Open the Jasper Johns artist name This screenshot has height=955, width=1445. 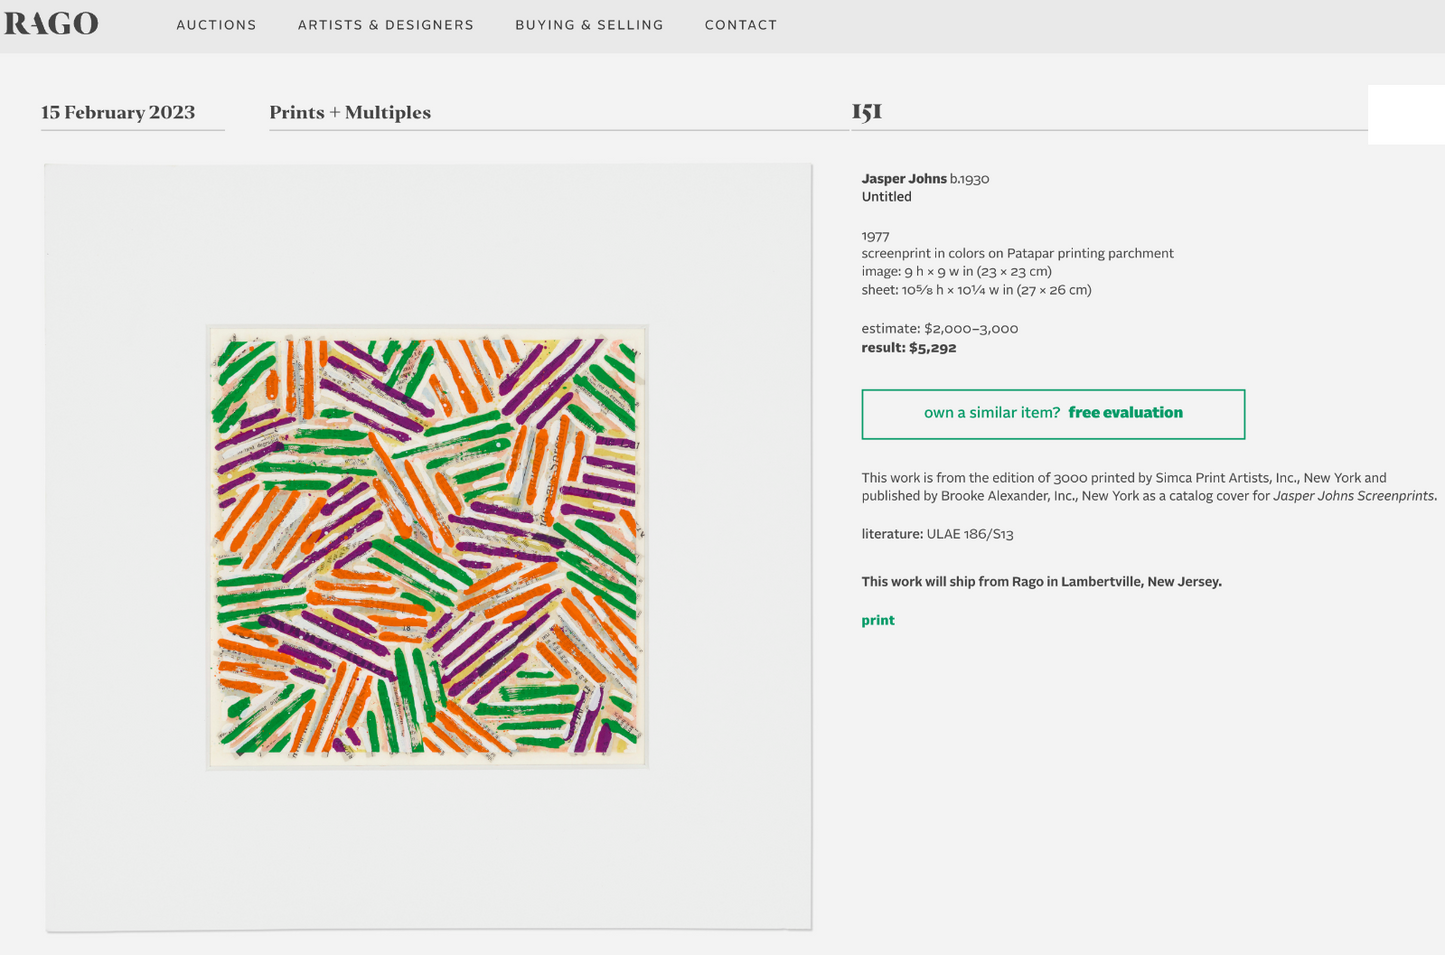click(x=903, y=178)
